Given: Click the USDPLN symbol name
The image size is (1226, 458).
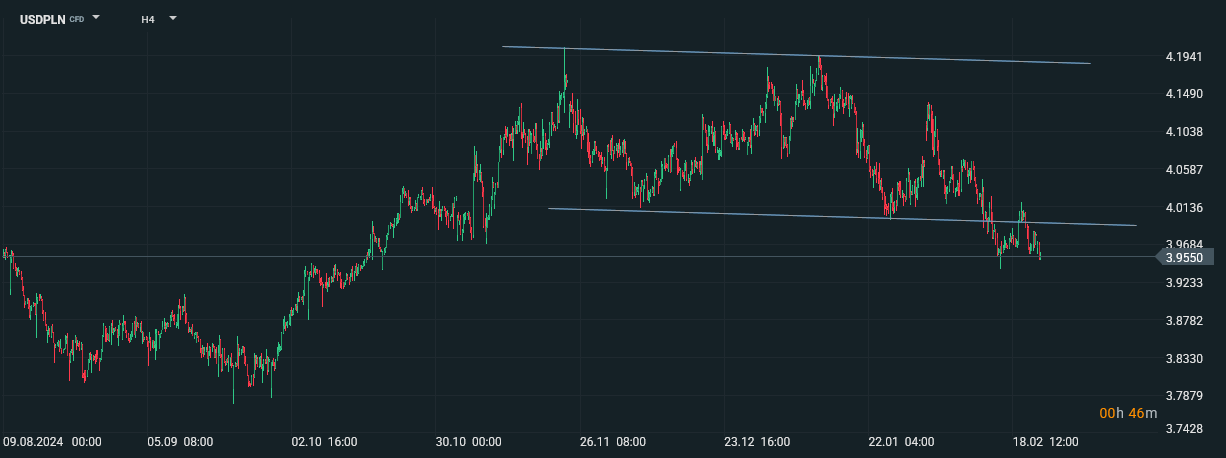Looking at the screenshot, I should pos(43,18).
